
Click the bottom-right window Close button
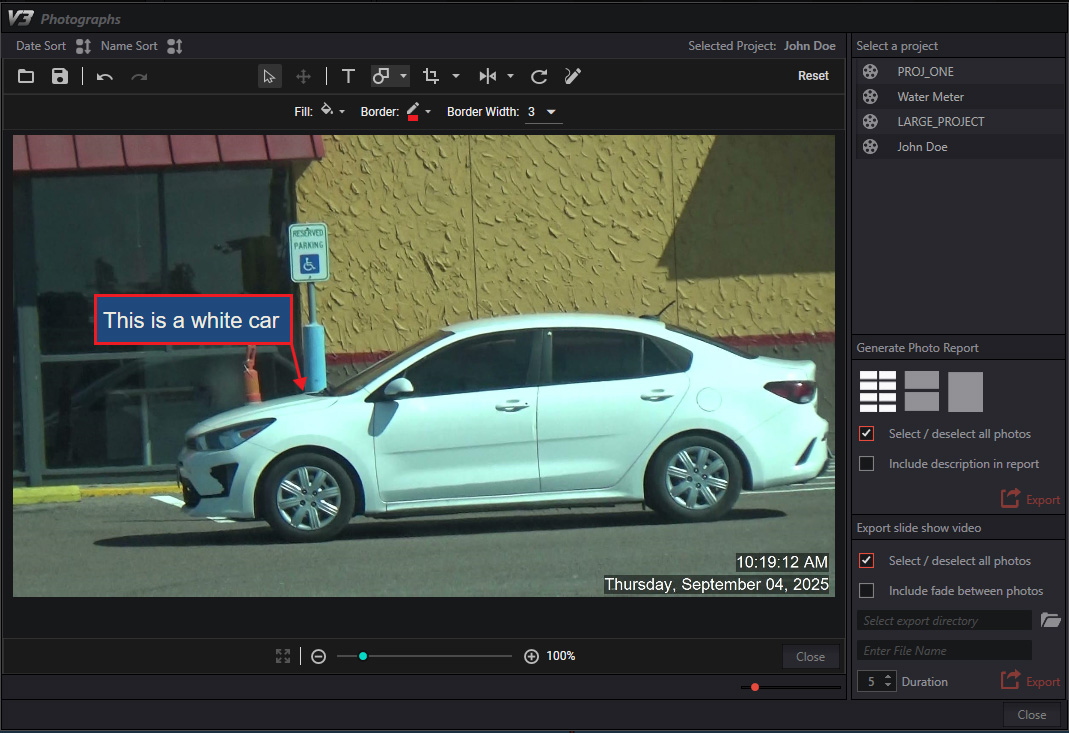tap(1032, 715)
